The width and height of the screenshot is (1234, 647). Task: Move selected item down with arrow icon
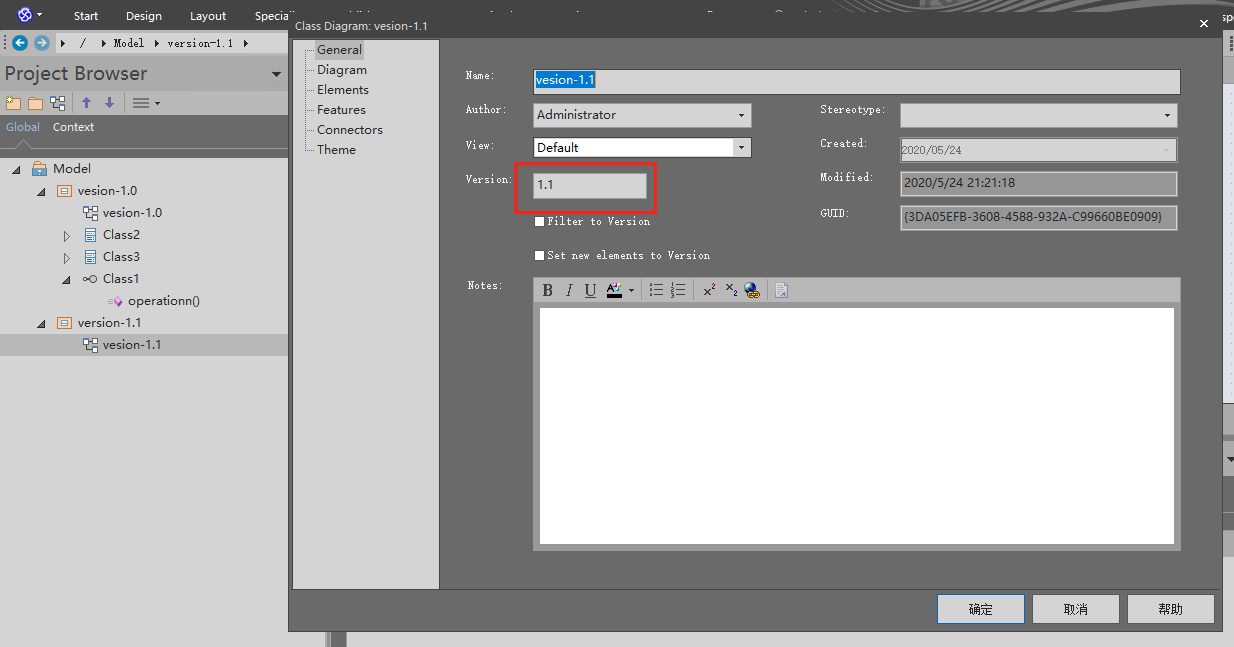[x=109, y=103]
